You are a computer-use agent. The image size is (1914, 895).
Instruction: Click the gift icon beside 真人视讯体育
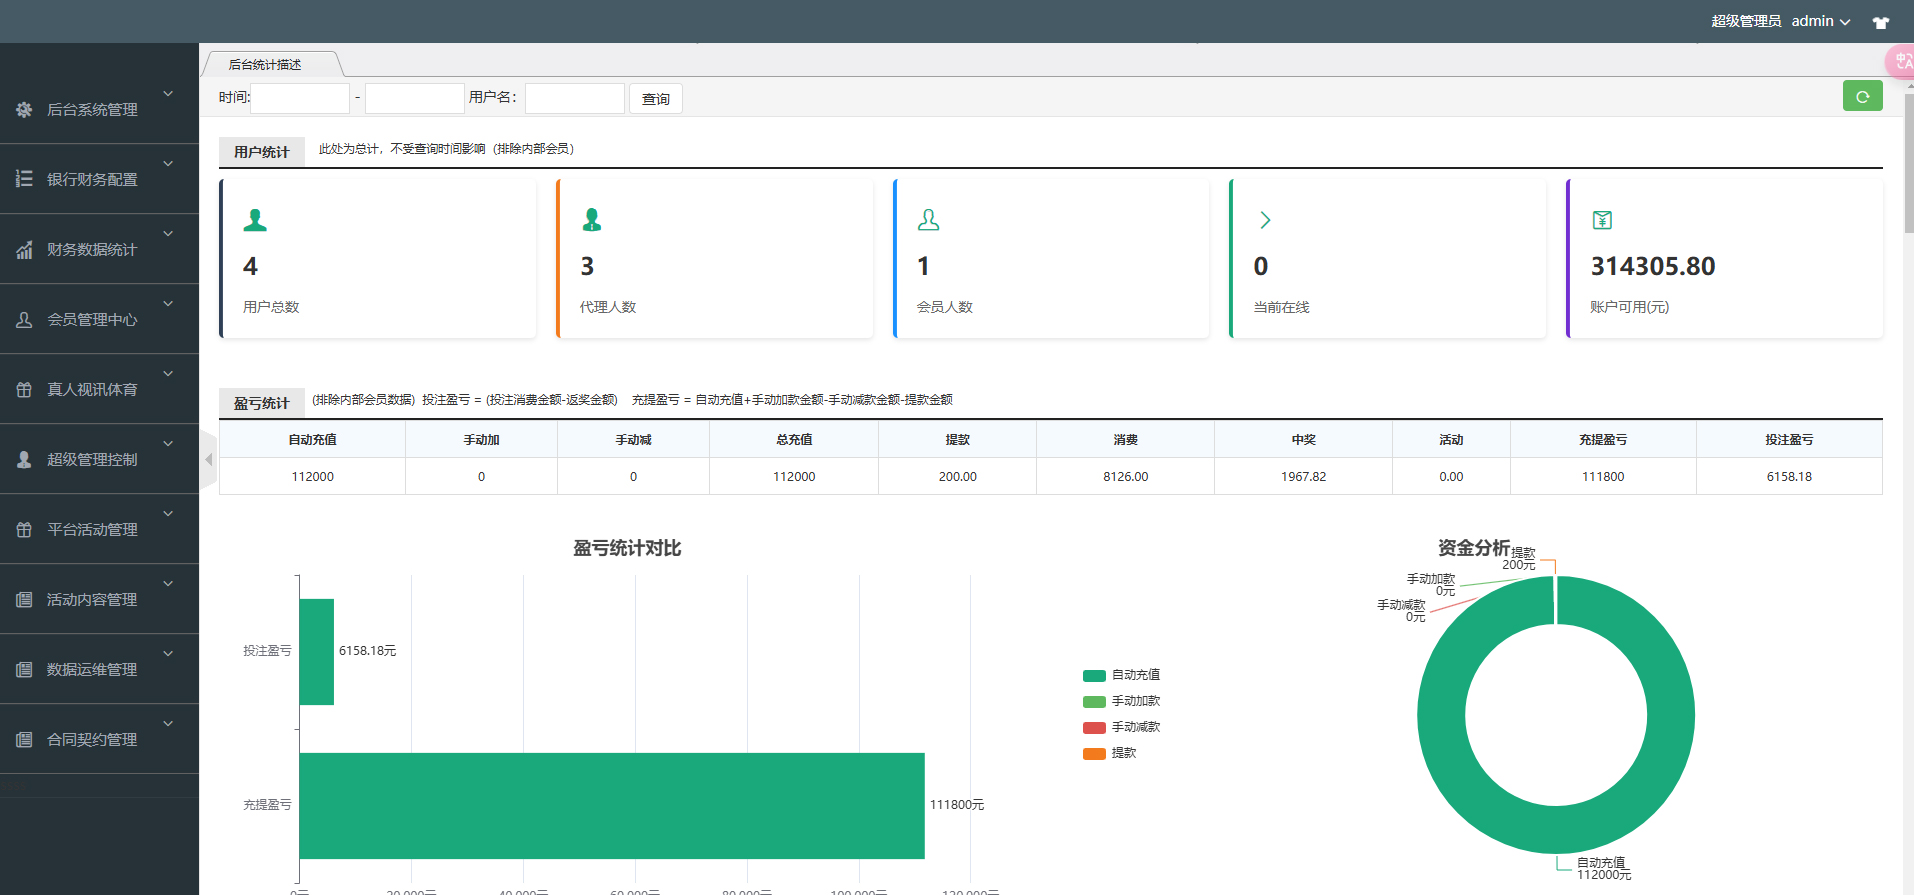pos(24,390)
